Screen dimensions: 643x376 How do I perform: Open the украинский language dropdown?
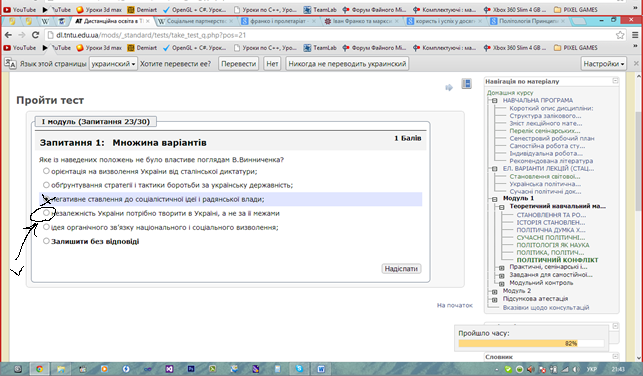pyautogui.click(x=113, y=64)
